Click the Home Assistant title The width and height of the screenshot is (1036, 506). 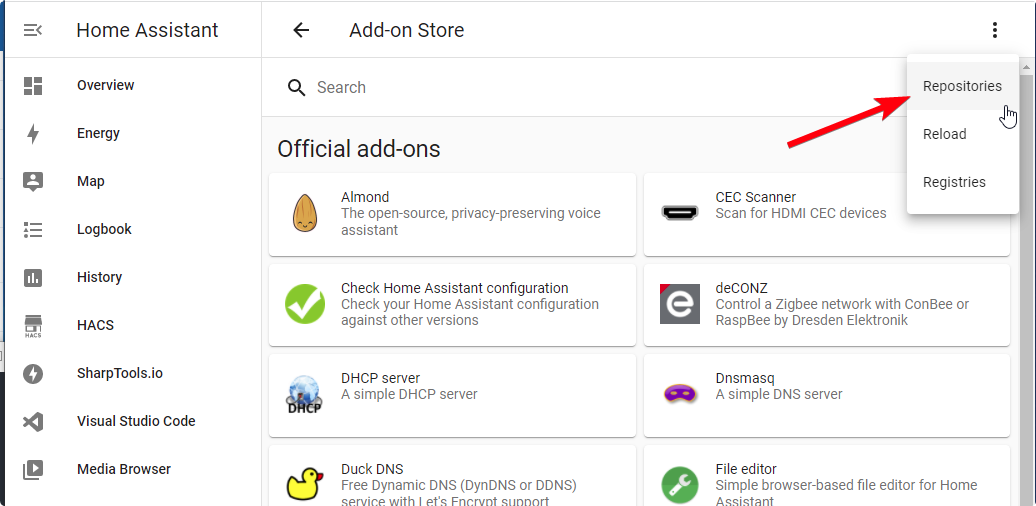point(147,30)
